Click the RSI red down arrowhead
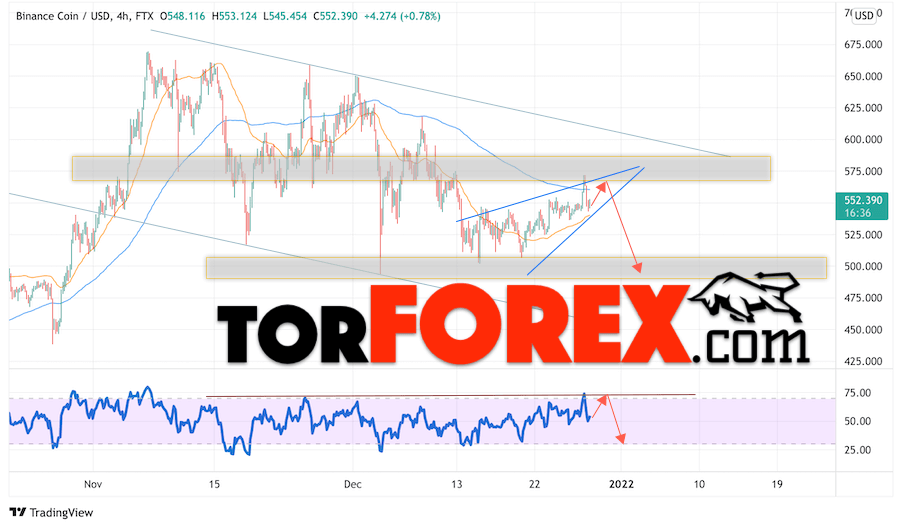The width and height of the screenshot is (902, 528). tap(620, 439)
